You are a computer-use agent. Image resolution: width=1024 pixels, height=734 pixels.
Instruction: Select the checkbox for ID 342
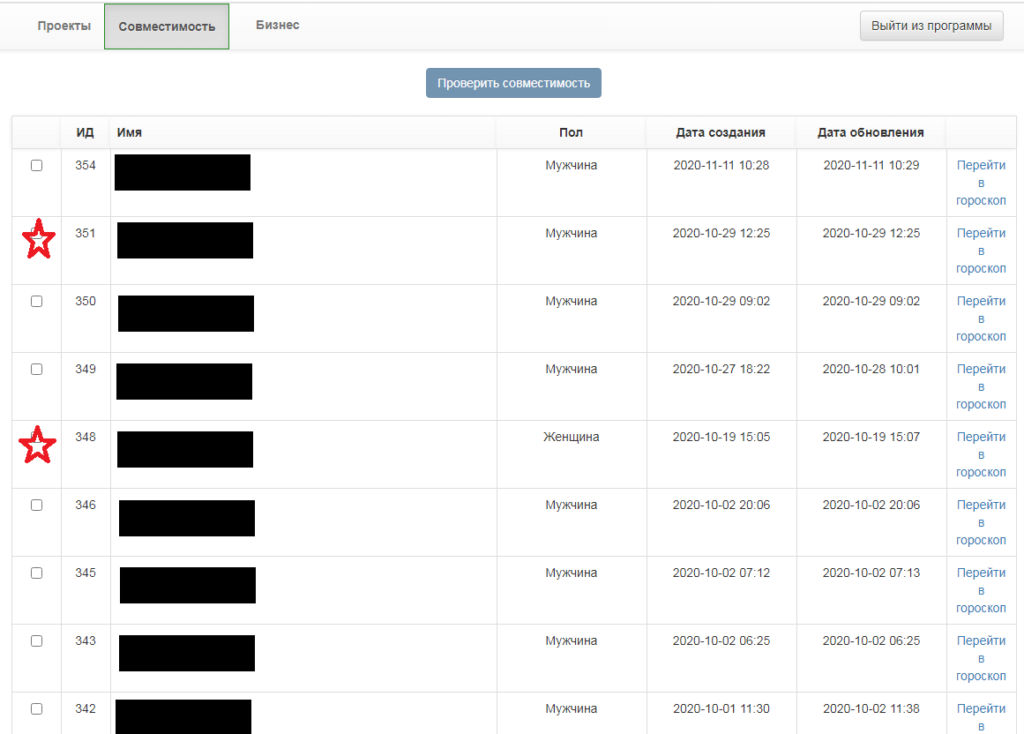[x=37, y=710]
